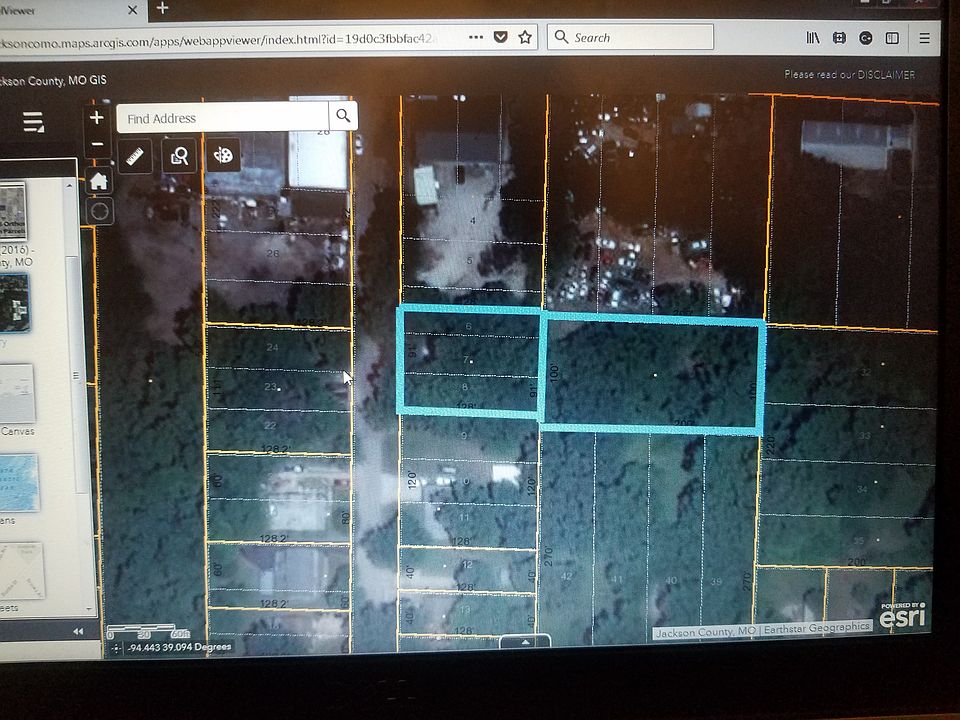Collapse the basemap panel with double-arrow
960x720 pixels.
click(x=79, y=632)
